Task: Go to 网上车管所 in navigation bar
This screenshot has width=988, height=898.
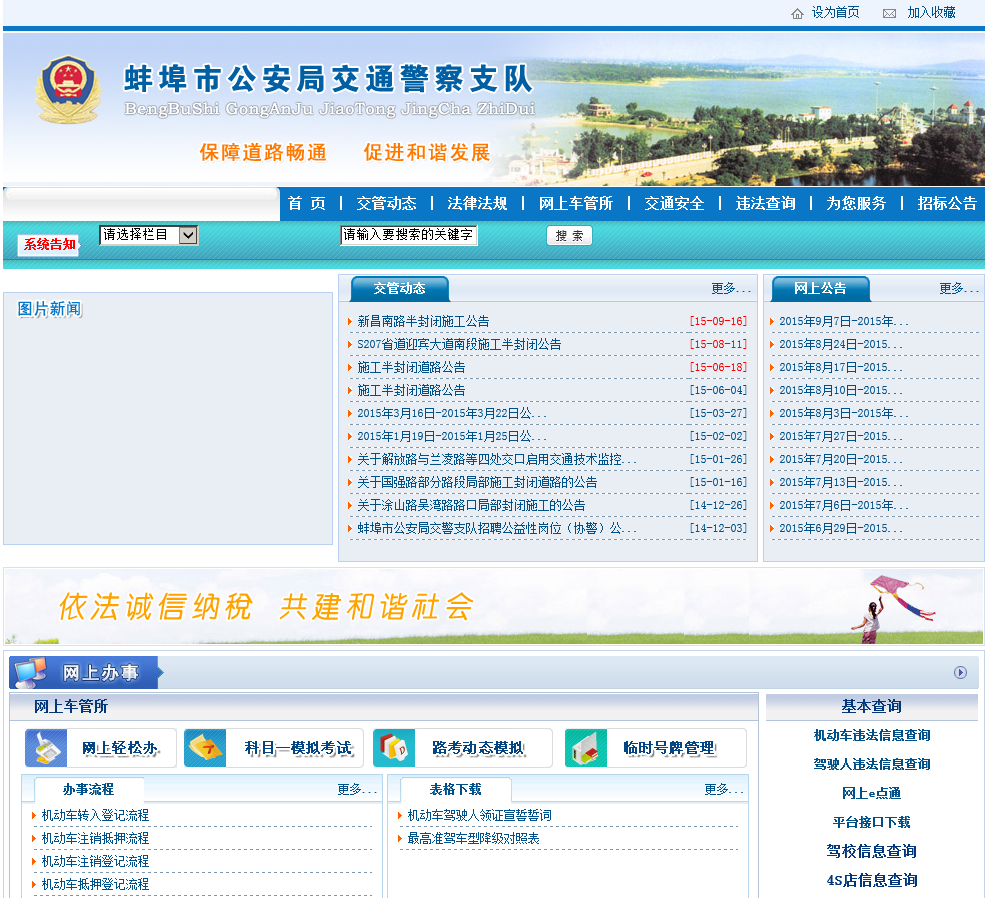Action: 576,204
